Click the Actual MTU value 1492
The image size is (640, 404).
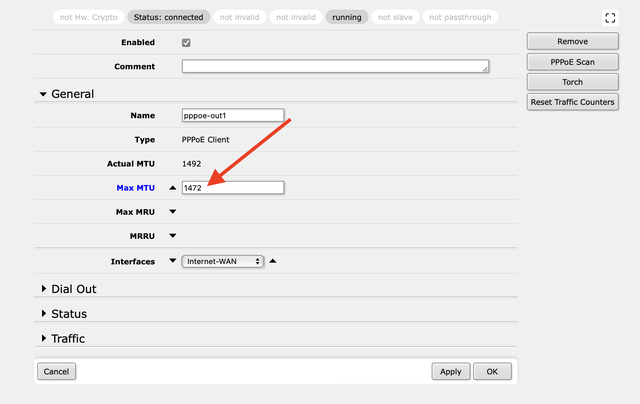tap(191, 164)
